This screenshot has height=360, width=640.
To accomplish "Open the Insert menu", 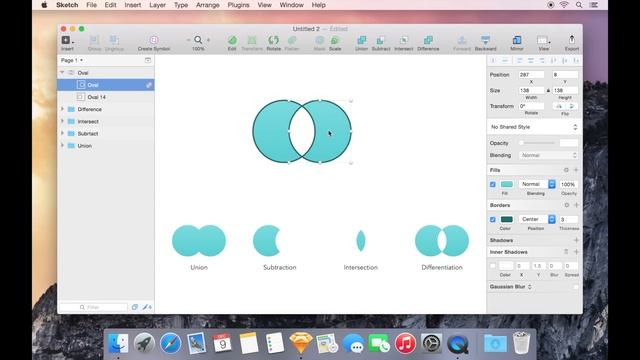I will pos(133,5).
